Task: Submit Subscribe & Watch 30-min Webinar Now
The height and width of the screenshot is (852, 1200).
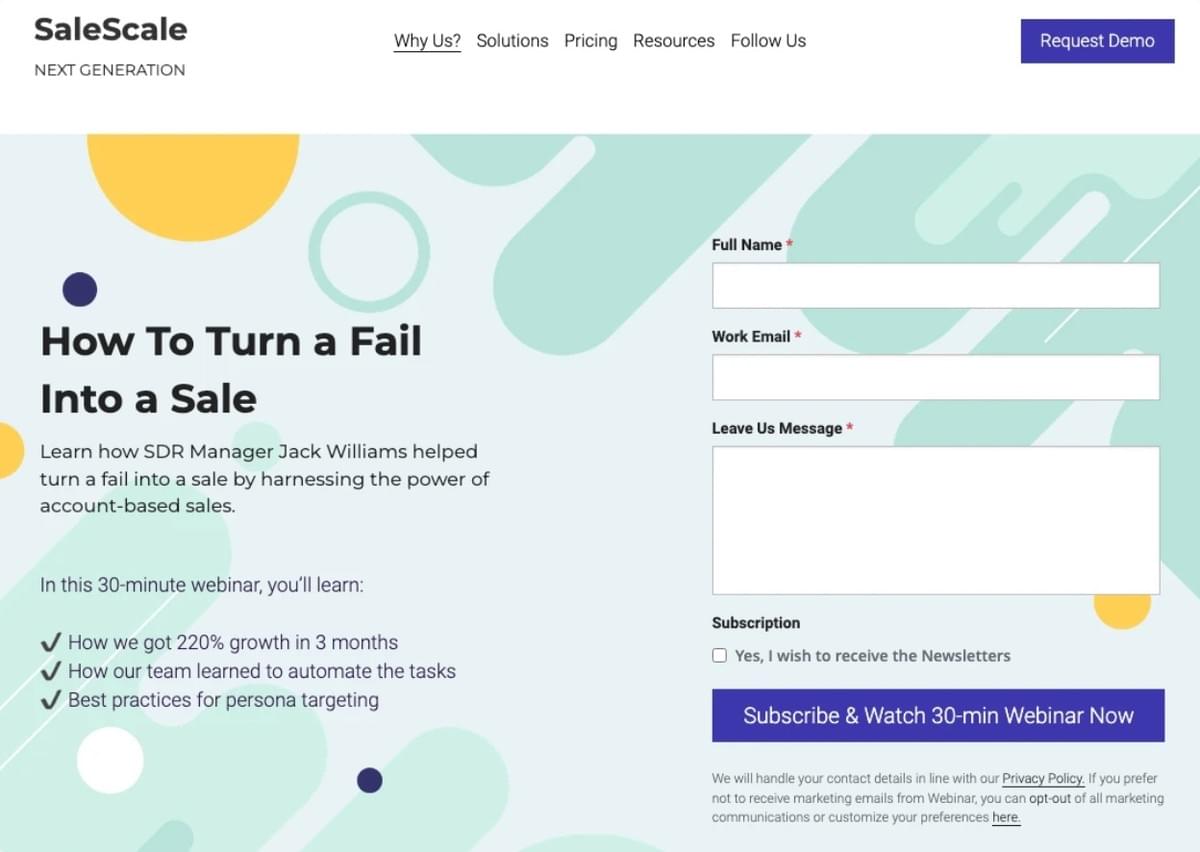Action: click(x=938, y=715)
